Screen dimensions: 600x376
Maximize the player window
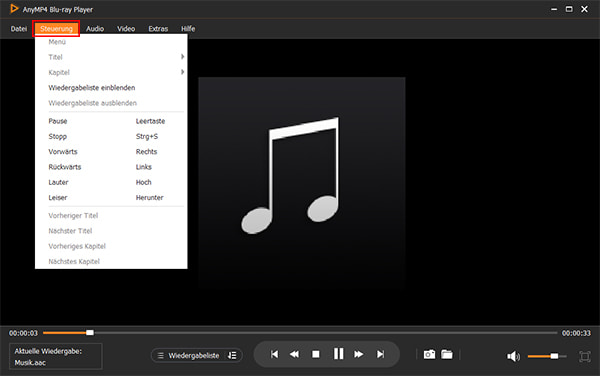(x=569, y=9)
